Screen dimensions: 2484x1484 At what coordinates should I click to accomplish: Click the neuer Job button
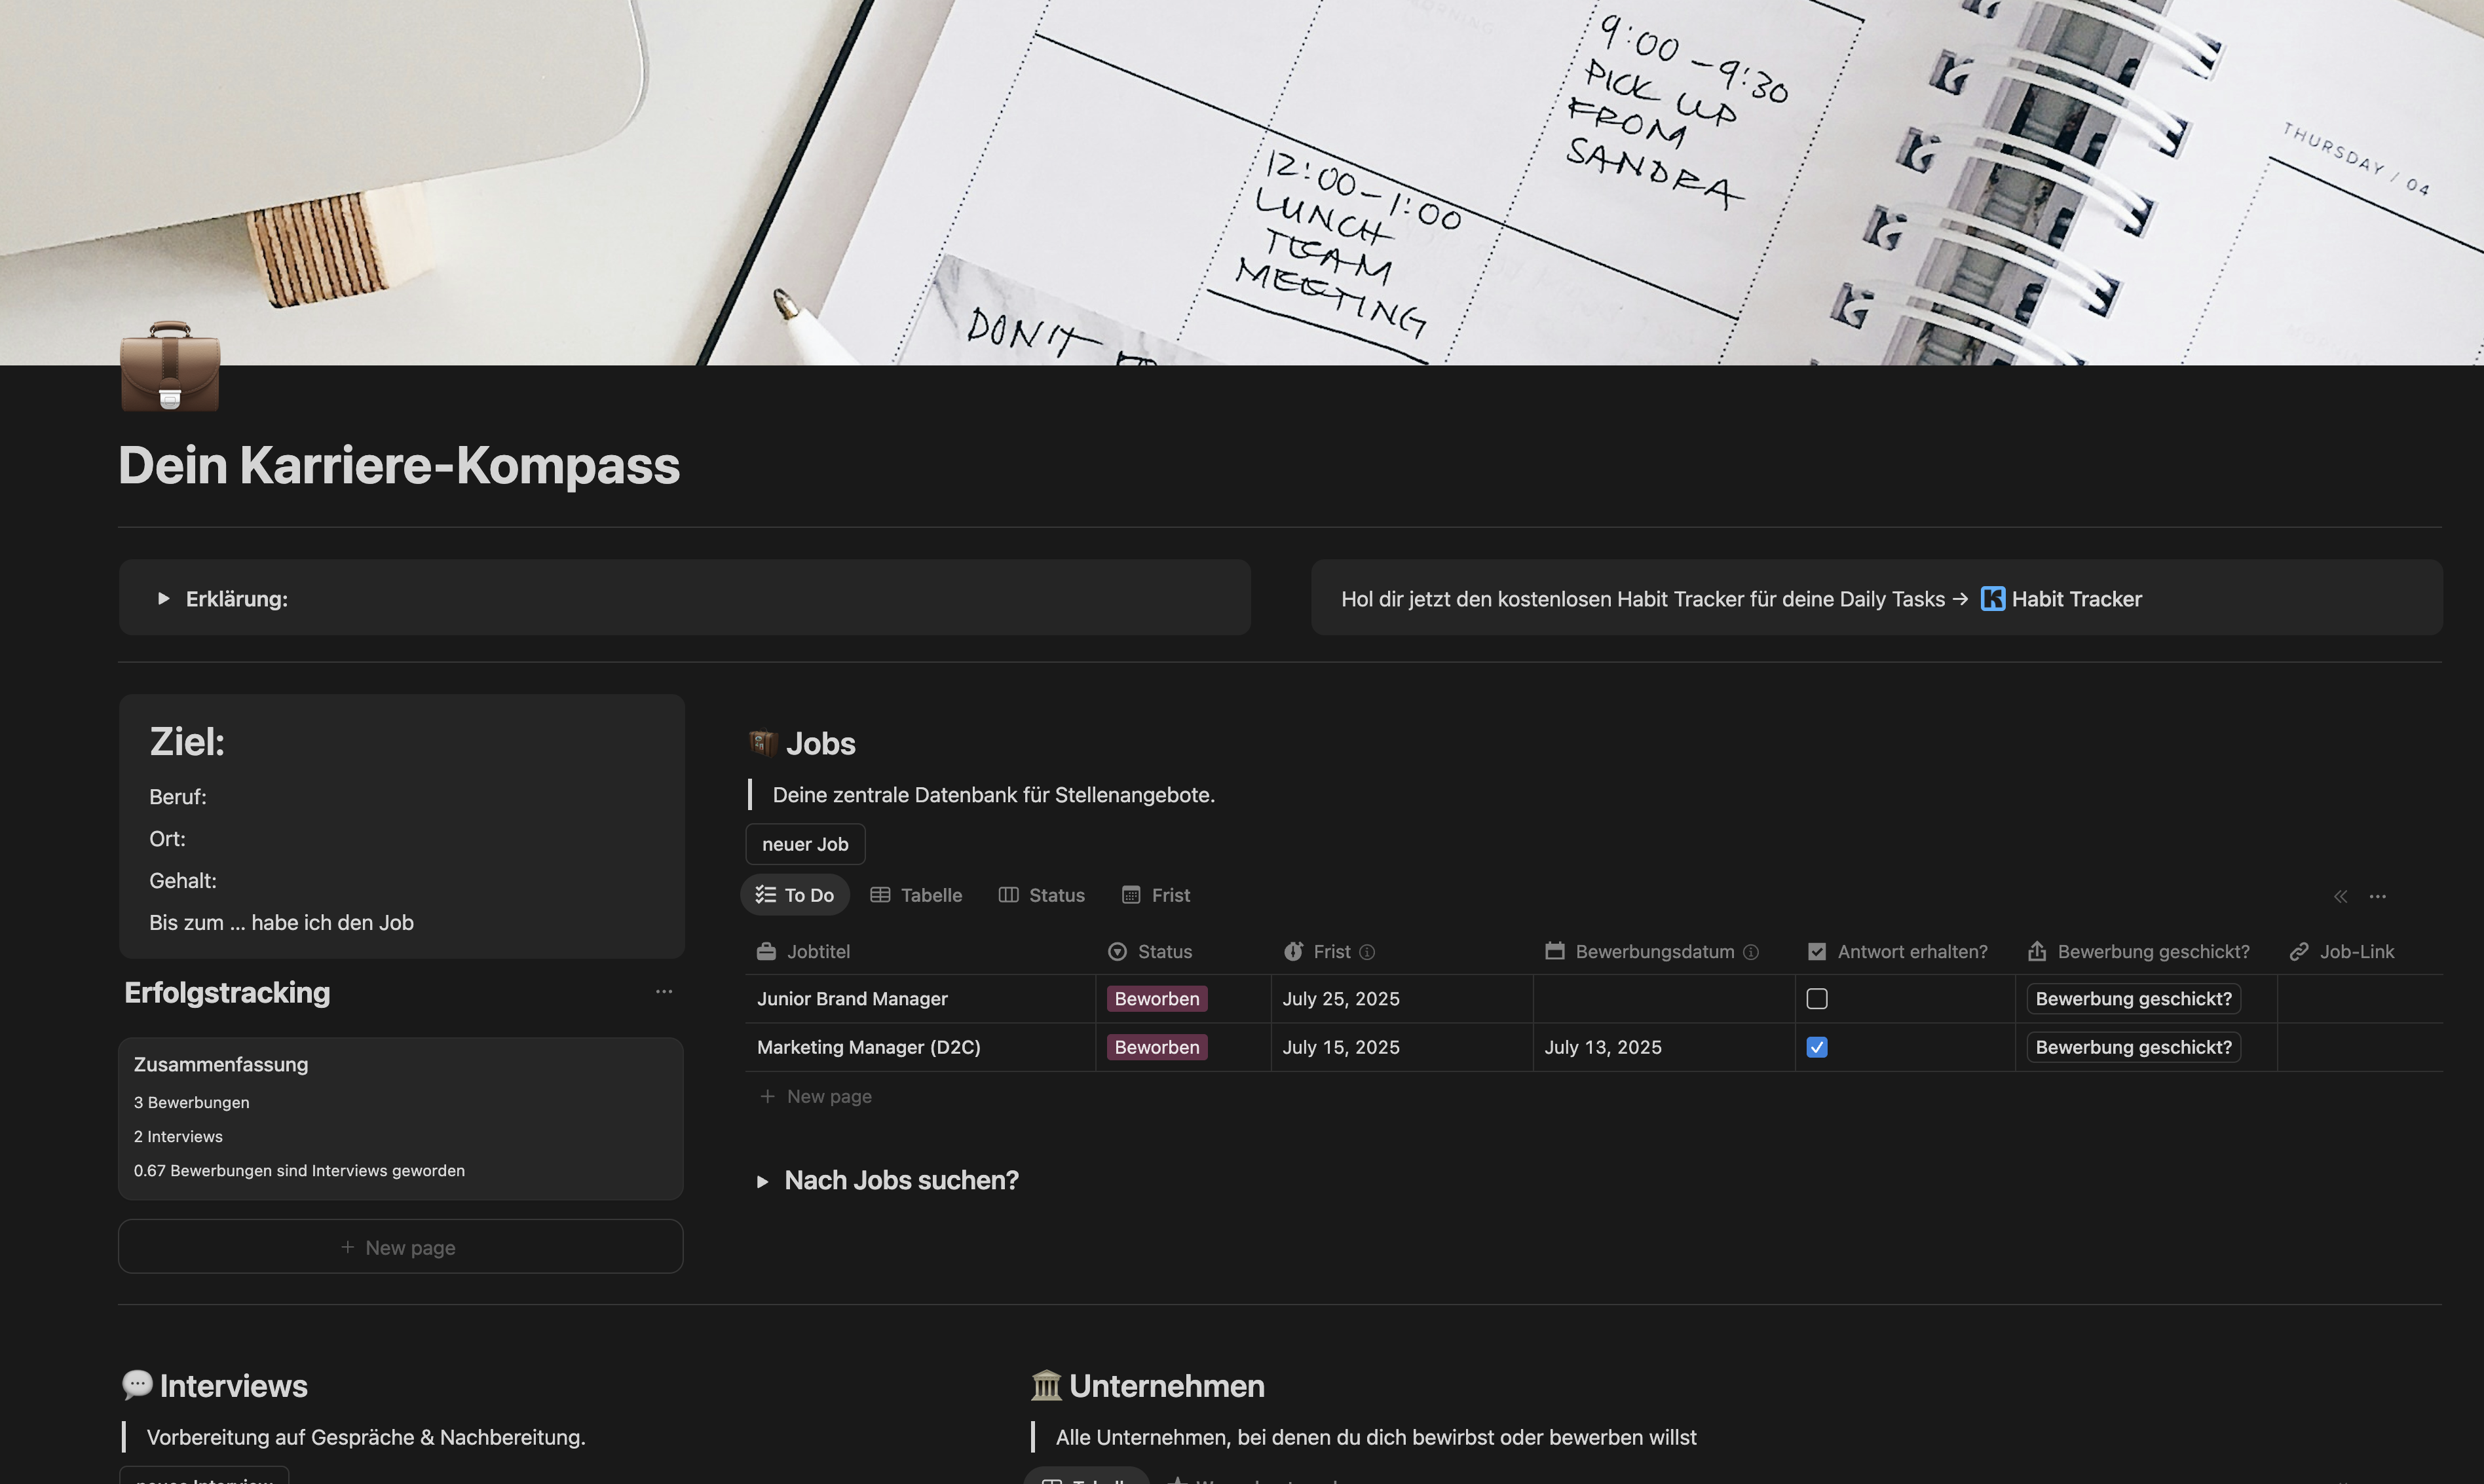(805, 844)
